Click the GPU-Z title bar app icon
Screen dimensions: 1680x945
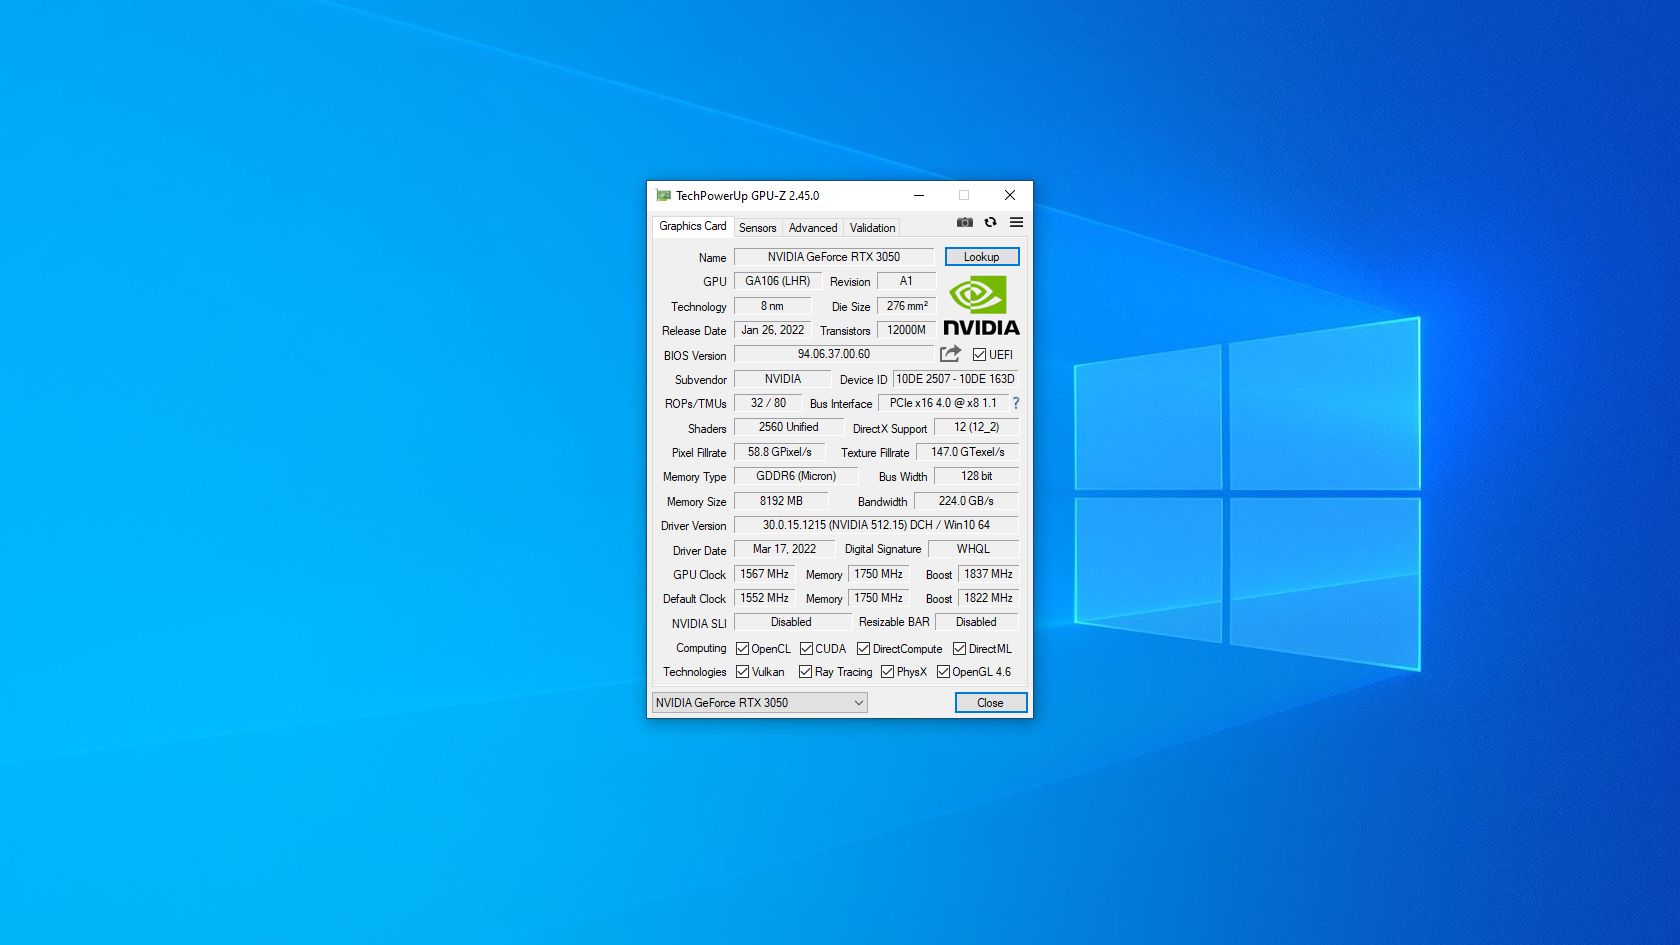663,195
